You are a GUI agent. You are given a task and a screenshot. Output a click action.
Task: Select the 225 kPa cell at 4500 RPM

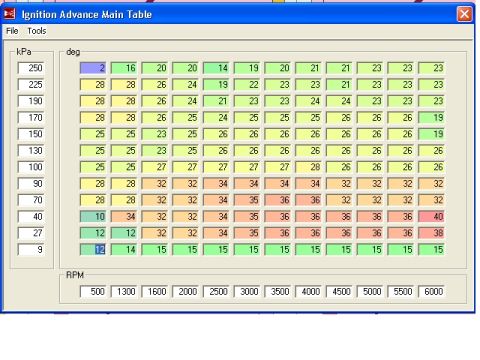pos(339,84)
